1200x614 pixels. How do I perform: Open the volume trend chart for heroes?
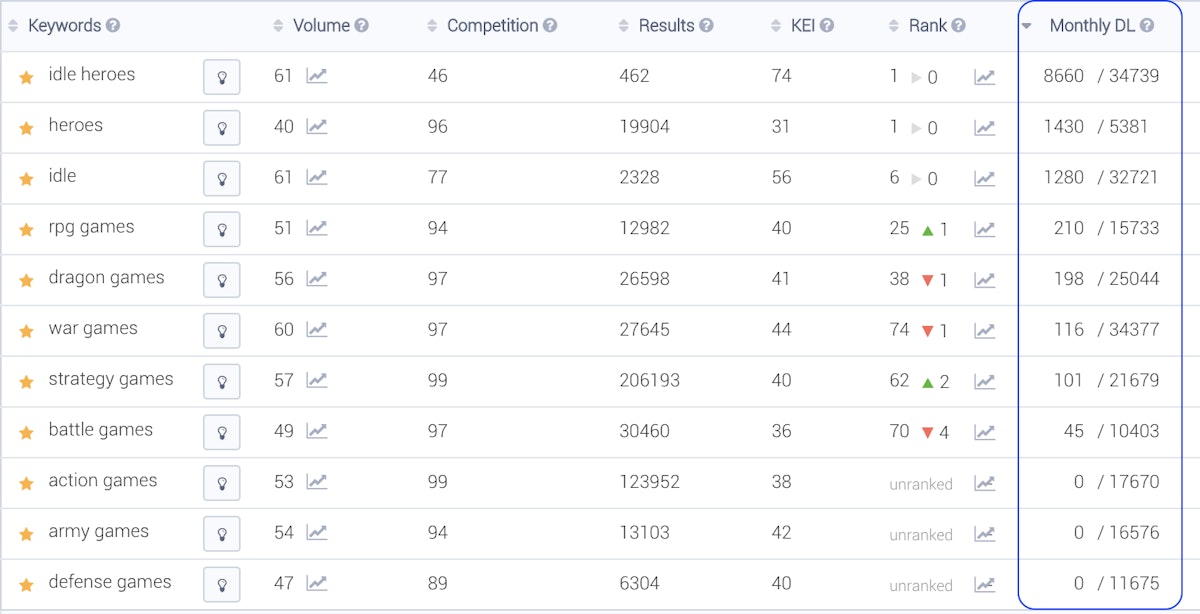[316, 126]
